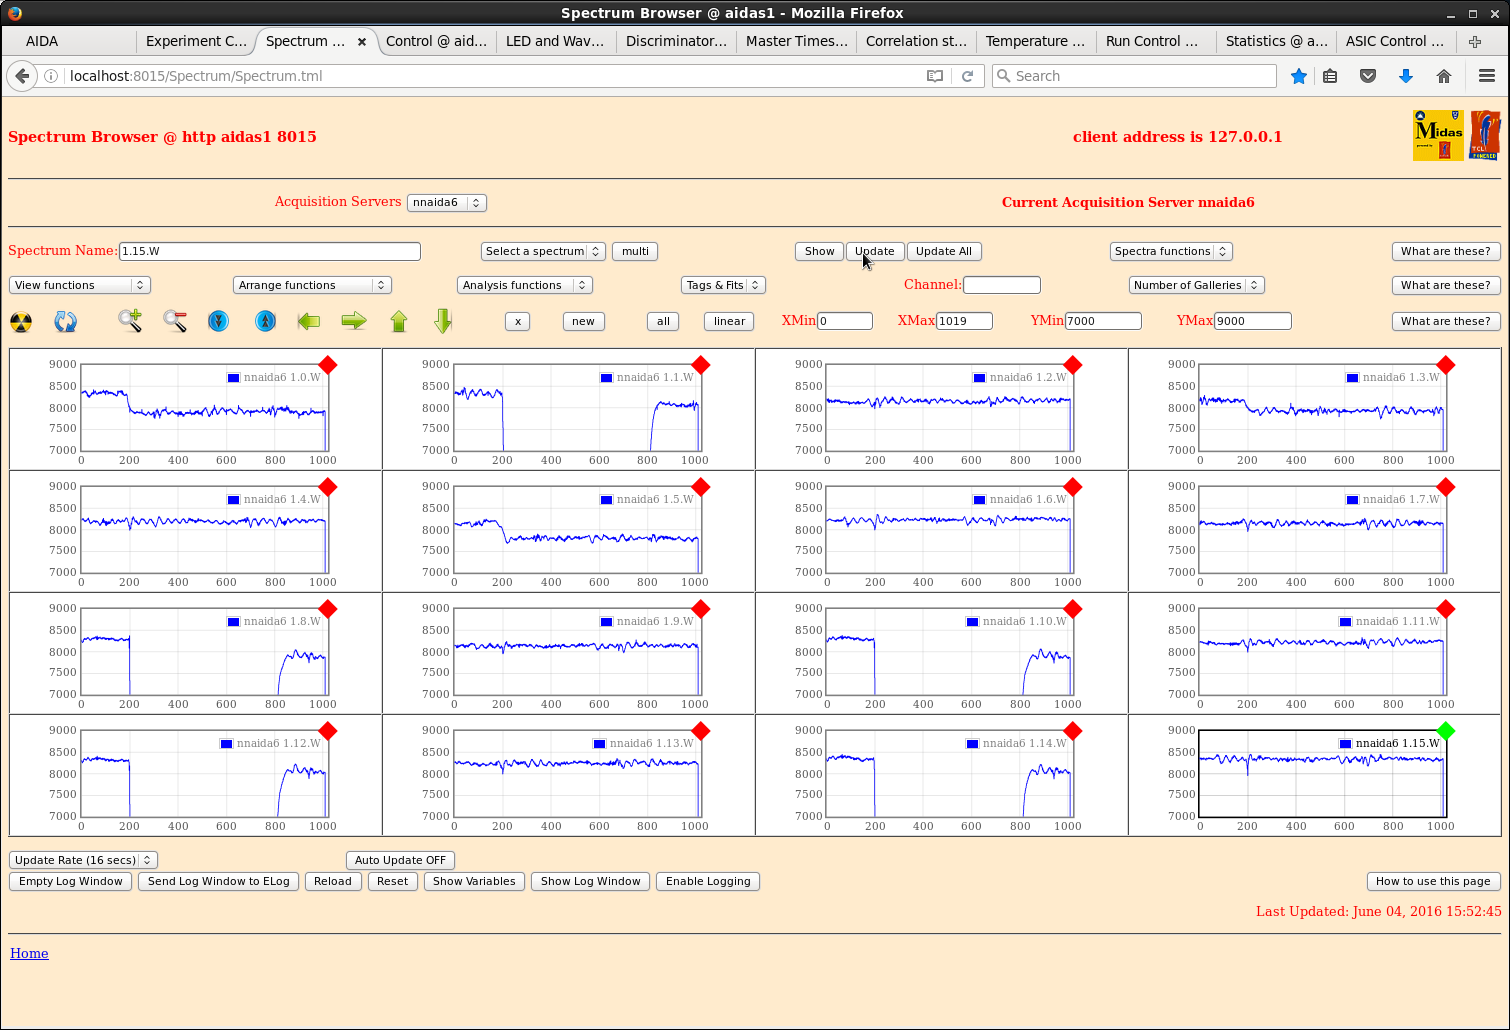Click the Show button
The height and width of the screenshot is (1030, 1510).
(820, 251)
